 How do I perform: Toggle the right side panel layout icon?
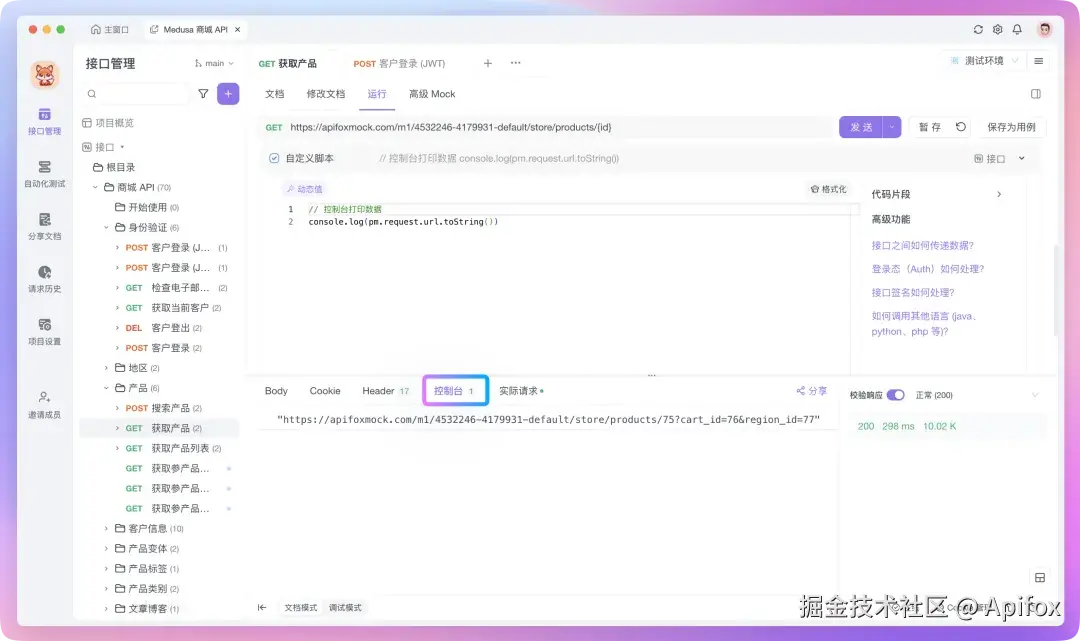(x=1035, y=94)
